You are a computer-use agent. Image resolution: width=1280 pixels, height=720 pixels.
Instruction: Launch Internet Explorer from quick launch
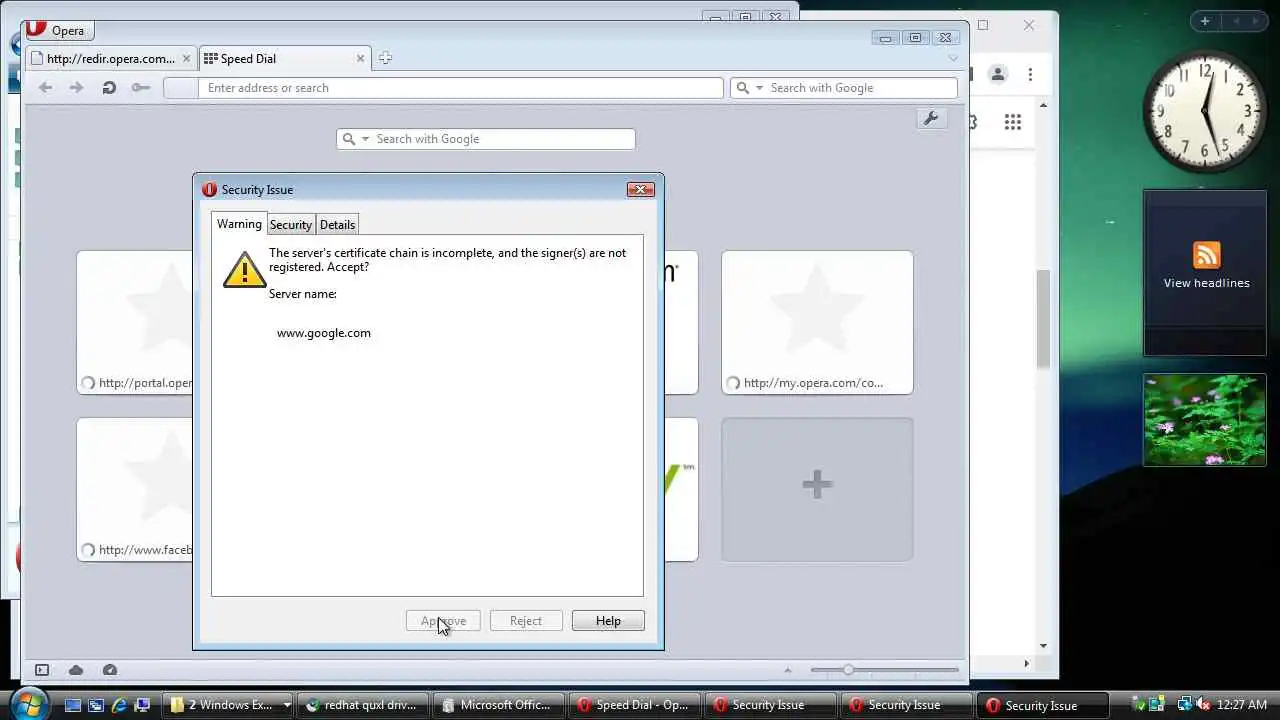pyautogui.click(x=119, y=705)
